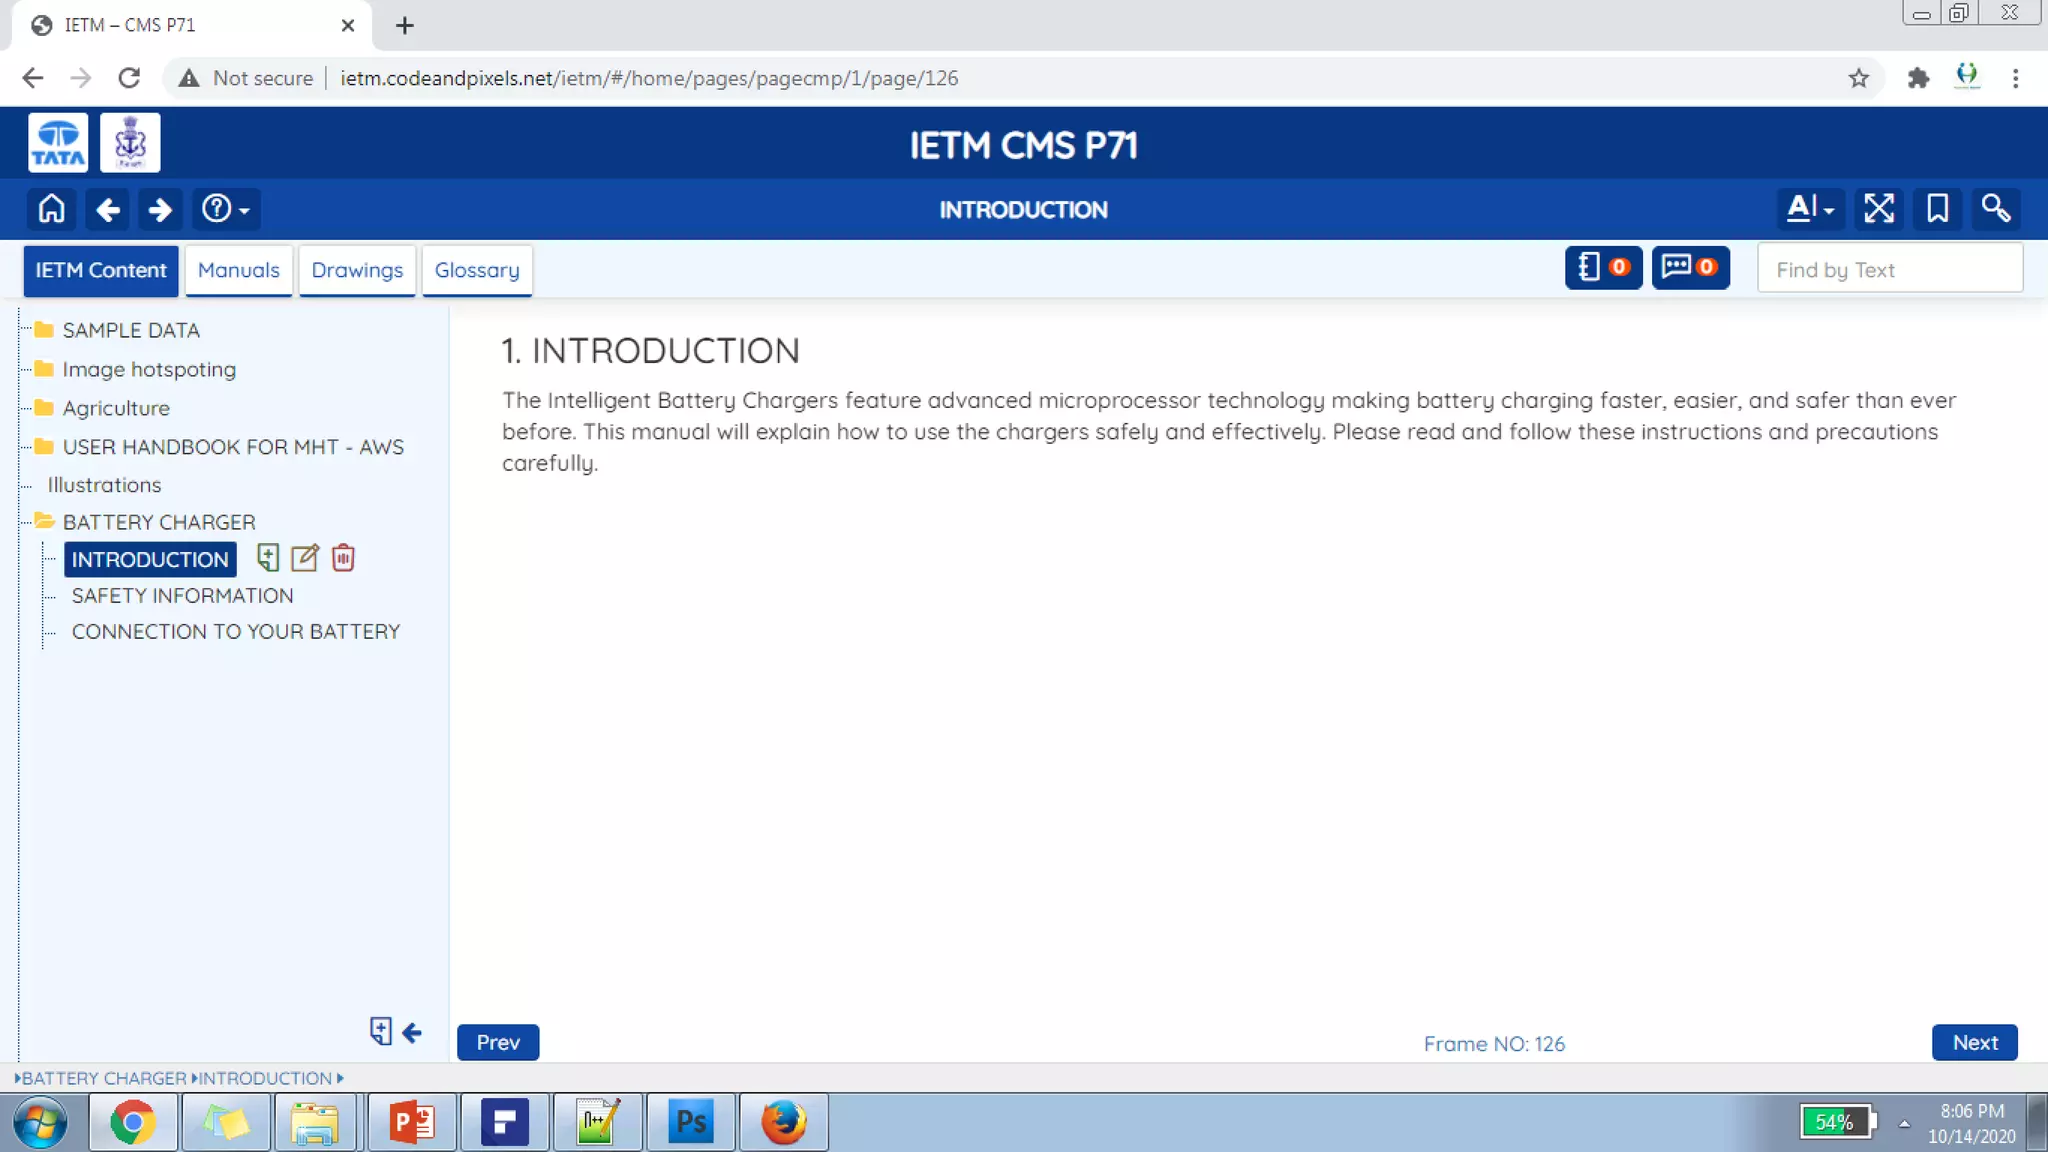The width and height of the screenshot is (2048, 1152).
Task: Open the search magnifier icon
Action: [x=1996, y=209]
